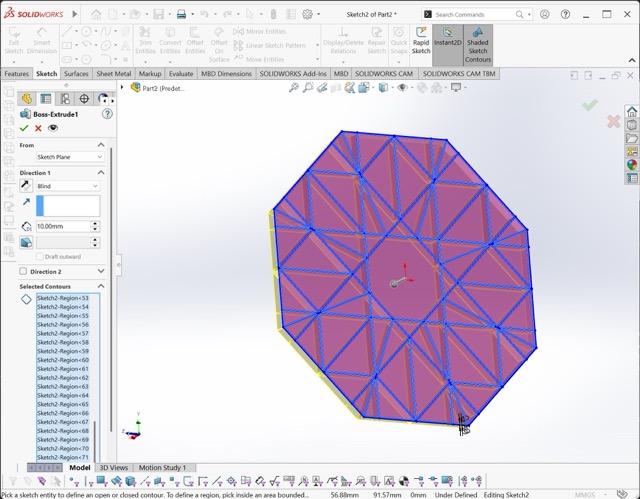
Task: Expand the SOLIDWORKS menu arrow
Action: (75, 14)
